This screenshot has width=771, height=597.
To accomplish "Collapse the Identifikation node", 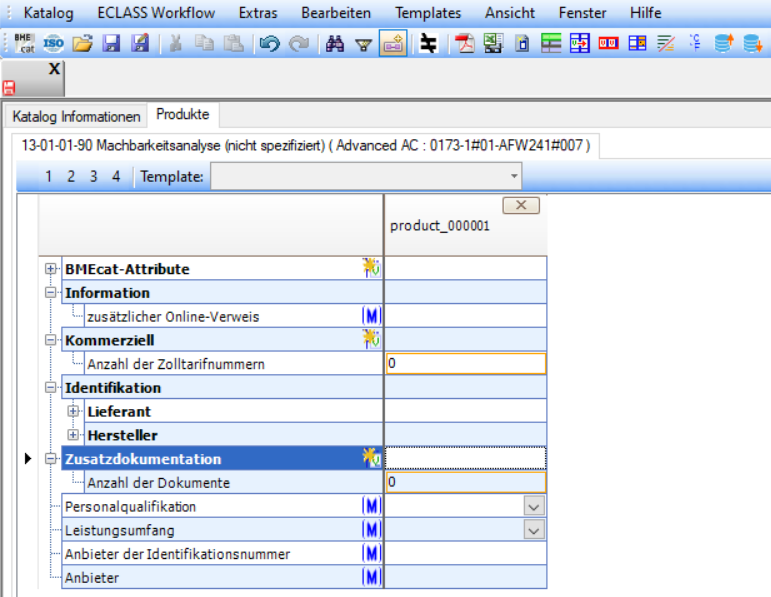I will coord(50,387).
